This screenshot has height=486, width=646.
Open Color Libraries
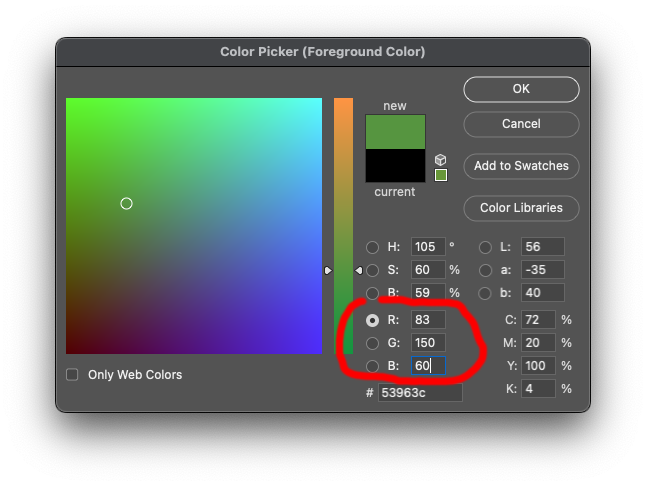(x=521, y=208)
